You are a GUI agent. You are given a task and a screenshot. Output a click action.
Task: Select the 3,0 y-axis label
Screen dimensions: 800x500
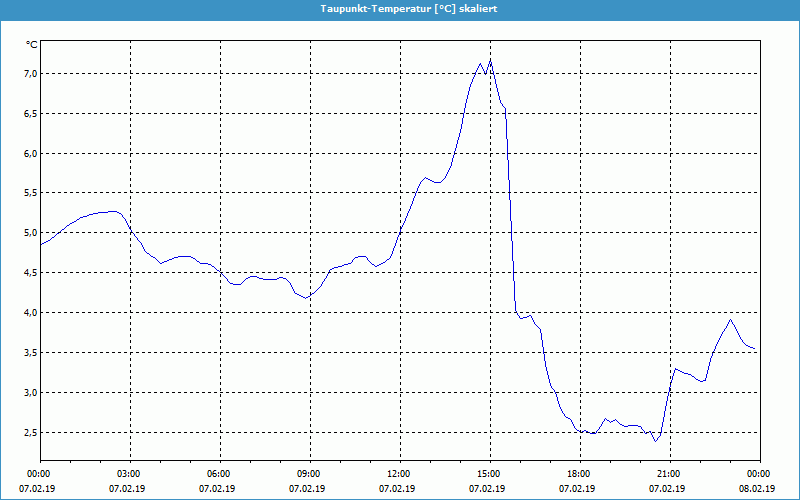tap(29, 393)
